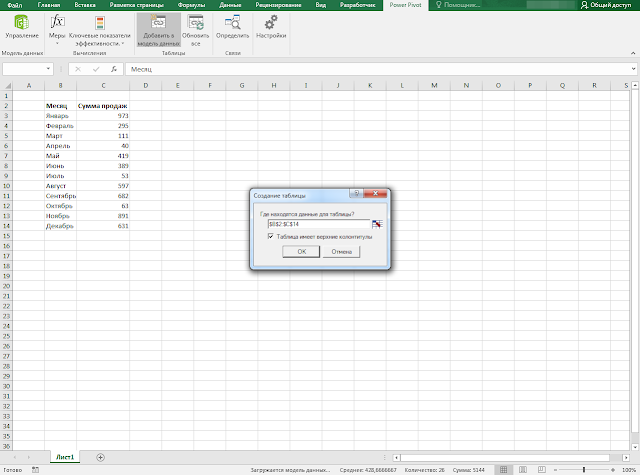Zoom out using minus button
The image size is (640, 475).
(555, 470)
